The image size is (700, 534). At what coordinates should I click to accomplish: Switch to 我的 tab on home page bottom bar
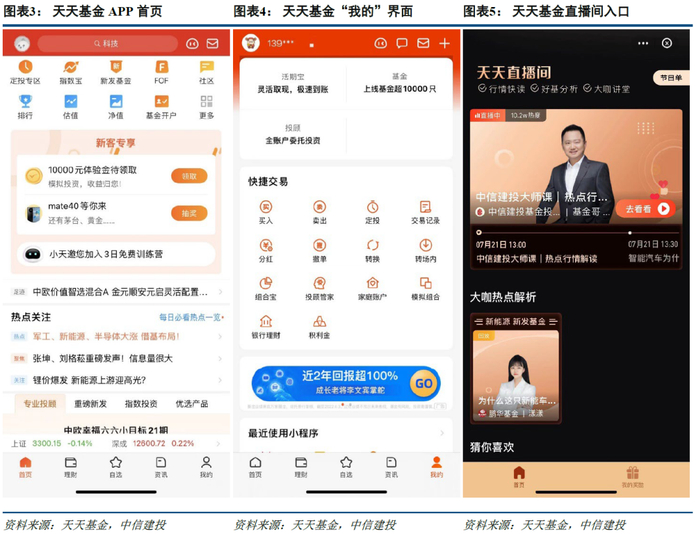(206, 467)
